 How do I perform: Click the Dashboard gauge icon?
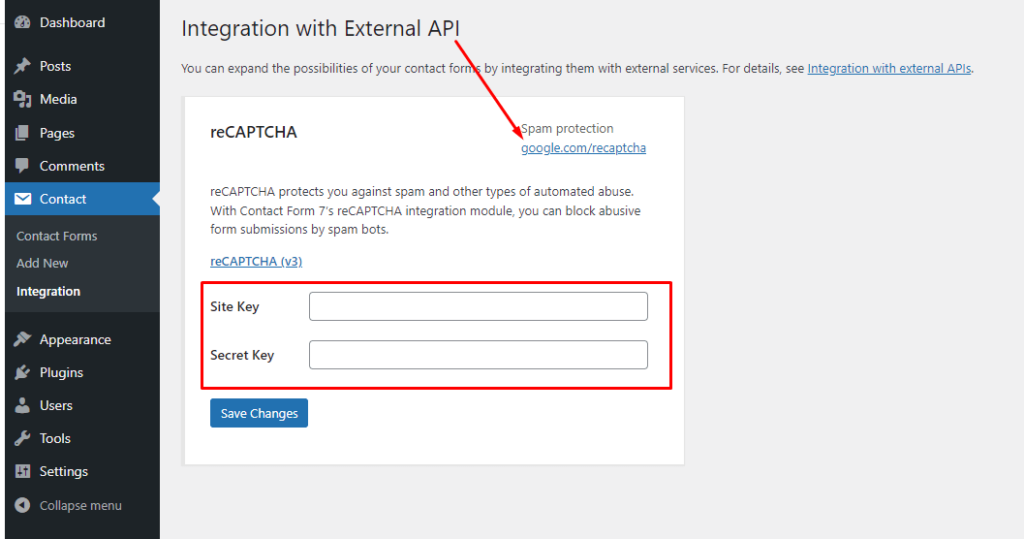tap(22, 22)
